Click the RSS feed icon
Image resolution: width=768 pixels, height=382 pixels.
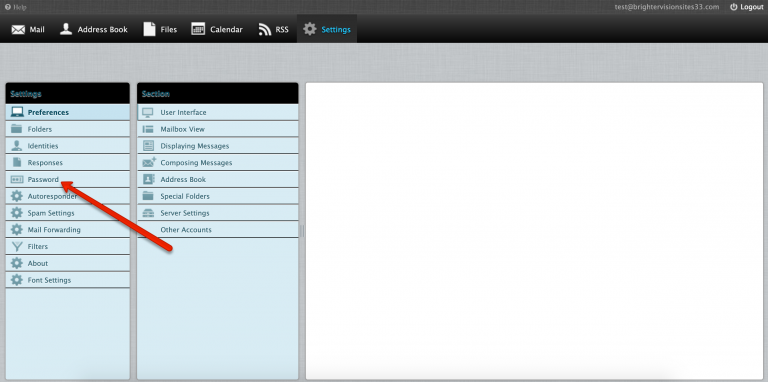[x=265, y=29]
